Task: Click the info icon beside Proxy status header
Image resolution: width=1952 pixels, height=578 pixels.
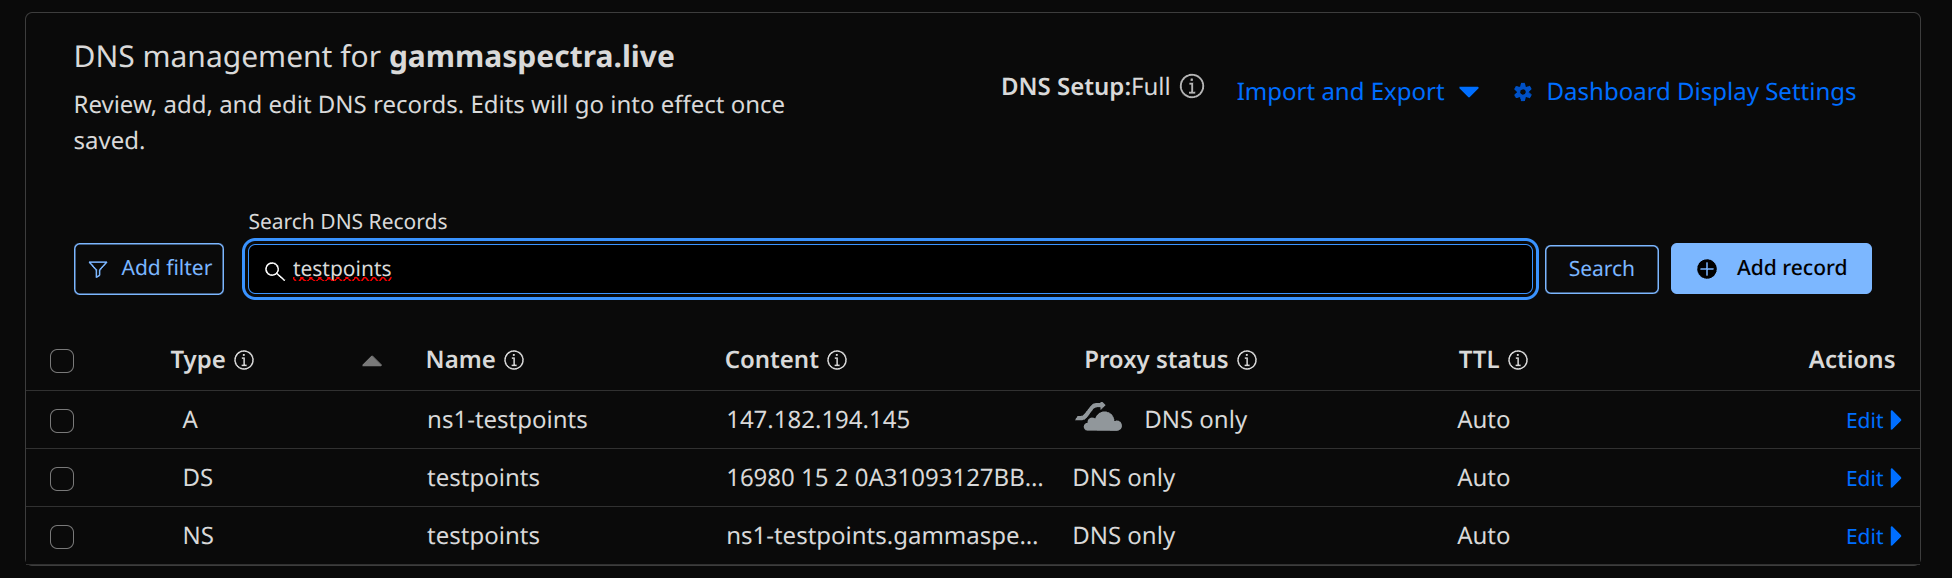Action: point(1247,360)
